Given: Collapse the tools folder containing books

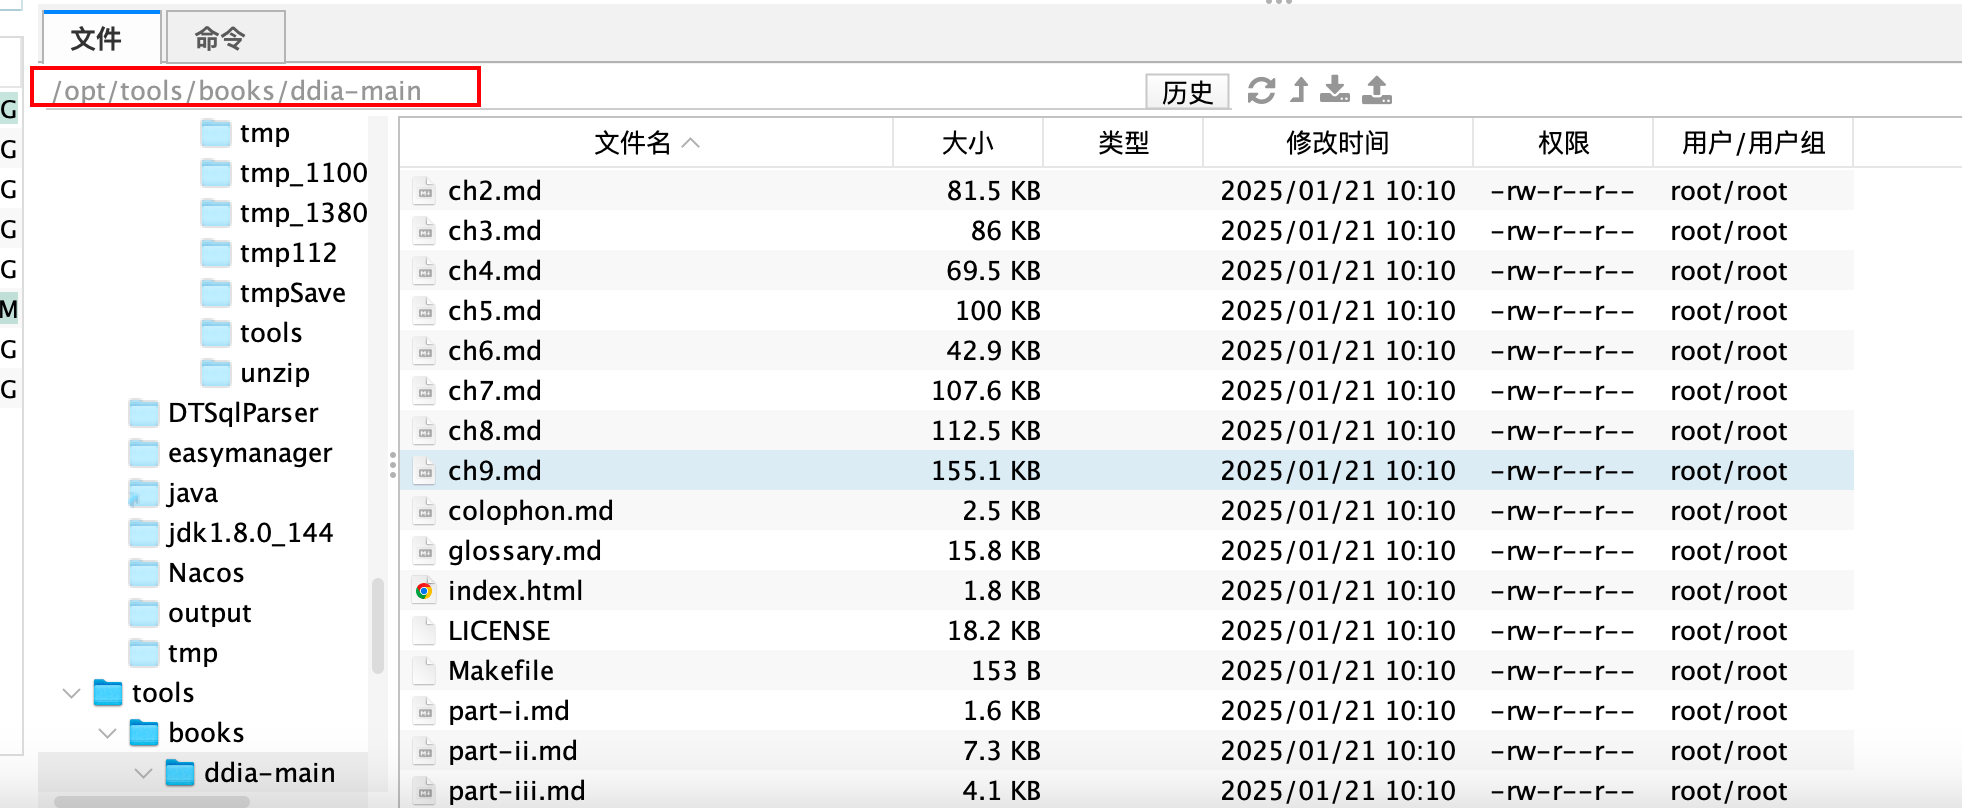Looking at the screenshot, I should [x=72, y=693].
